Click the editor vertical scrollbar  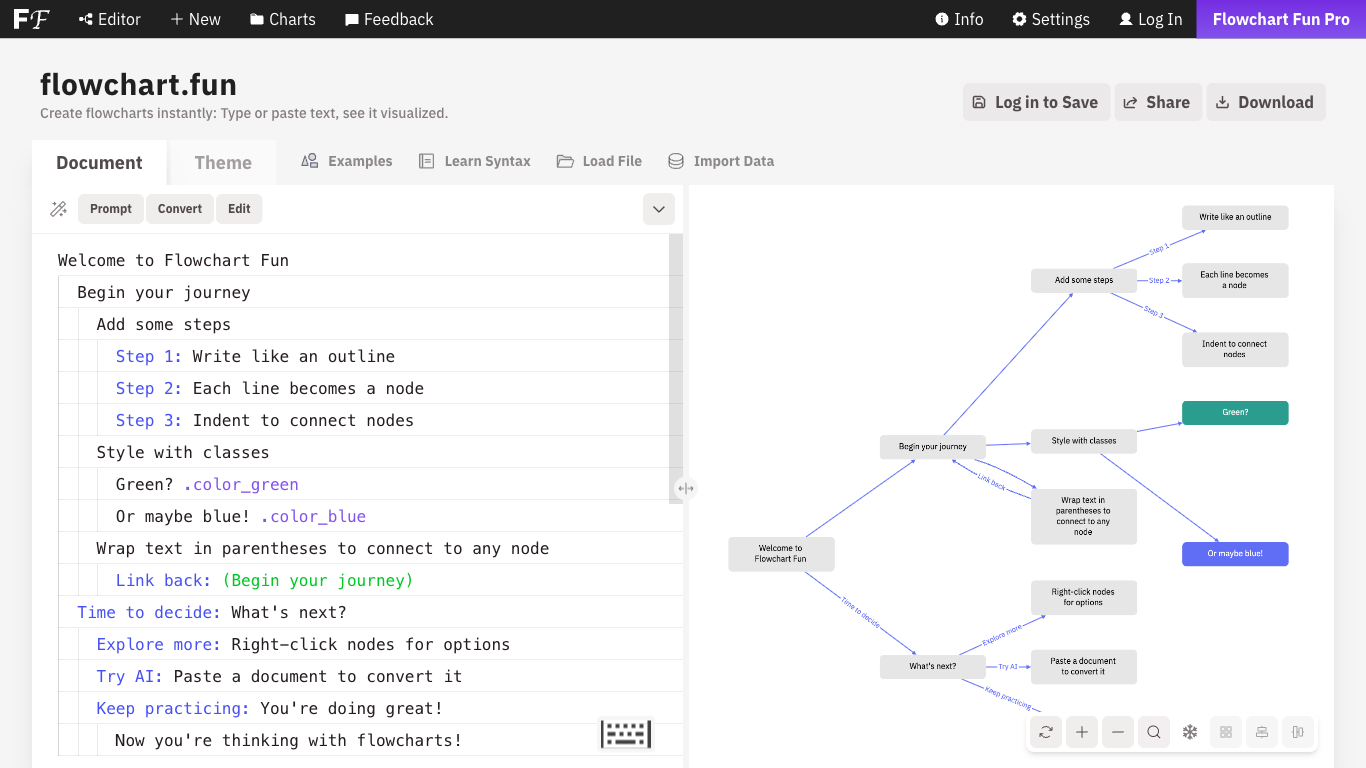676,368
